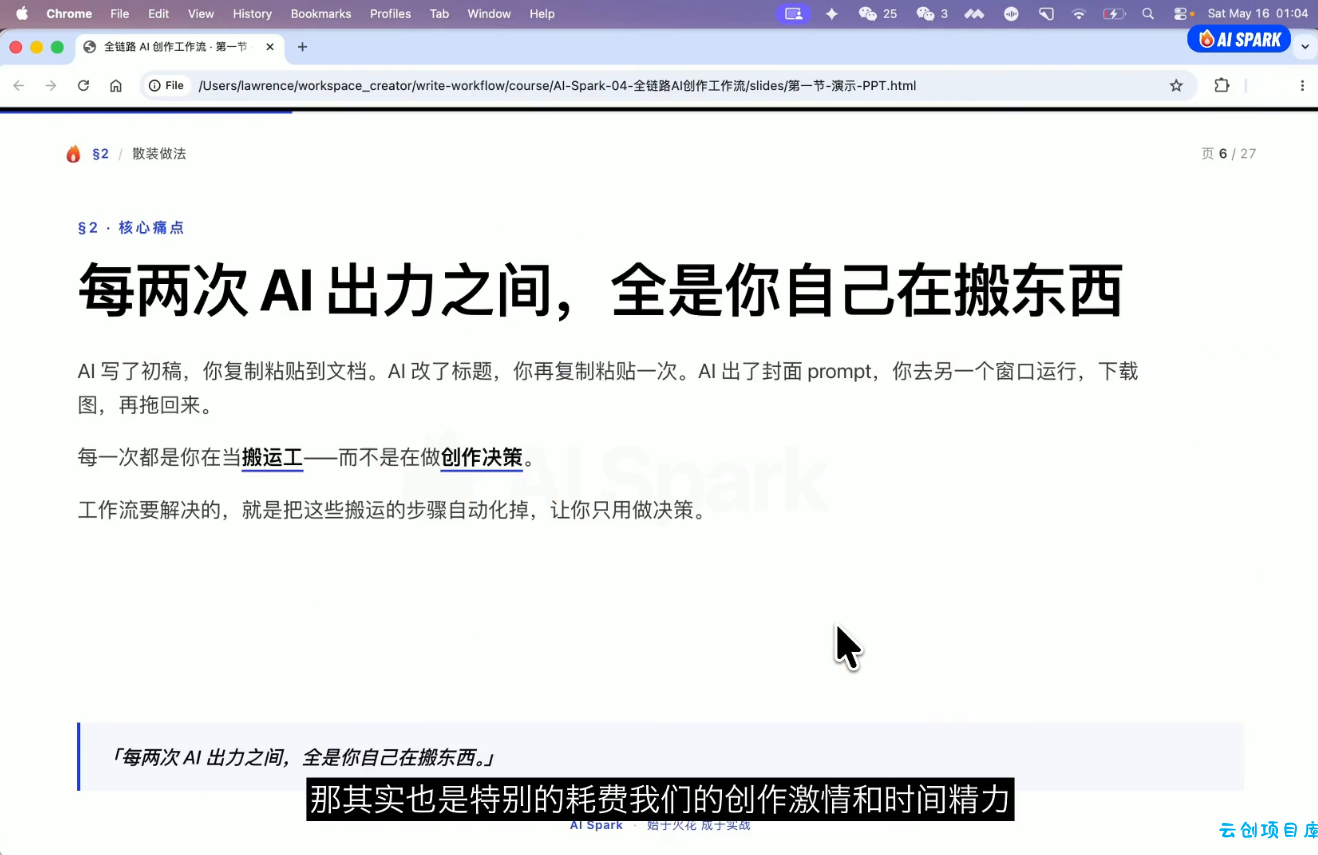This screenshot has height=855, width=1318.
Task: Open the Chrome application menu
Action: pyautogui.click(x=69, y=14)
